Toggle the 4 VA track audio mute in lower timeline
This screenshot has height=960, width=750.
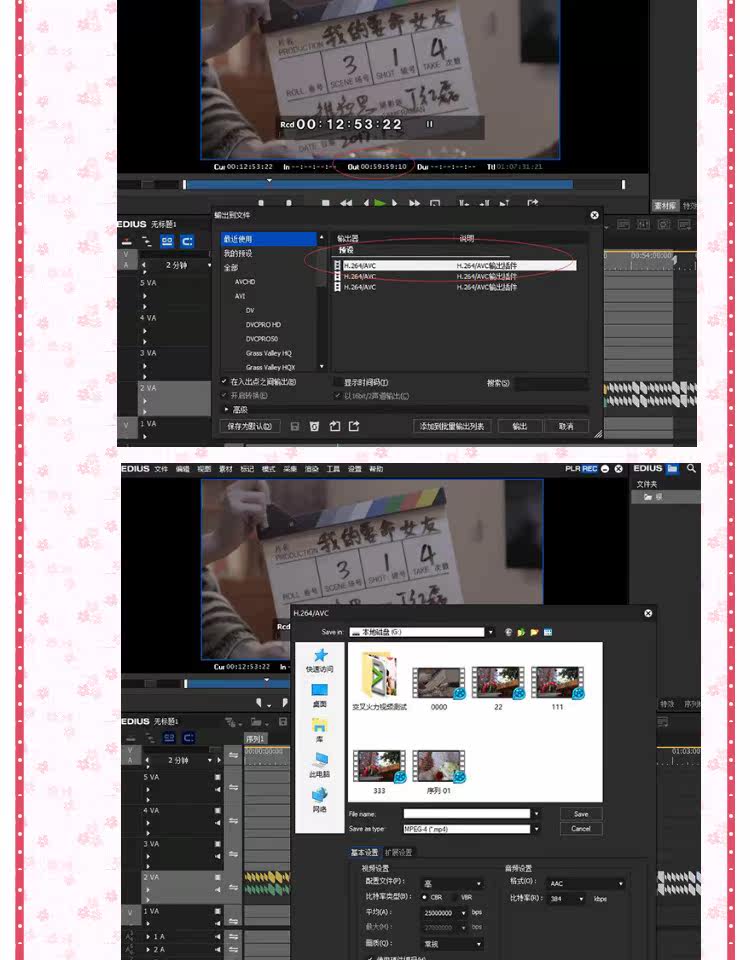click(x=217, y=823)
